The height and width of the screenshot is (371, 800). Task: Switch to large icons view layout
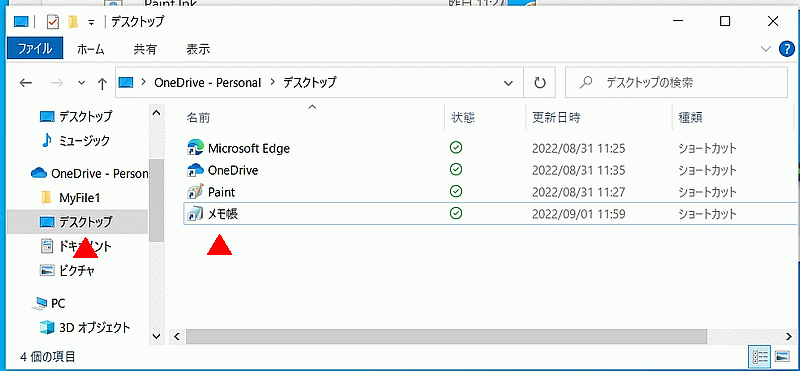tap(782, 356)
